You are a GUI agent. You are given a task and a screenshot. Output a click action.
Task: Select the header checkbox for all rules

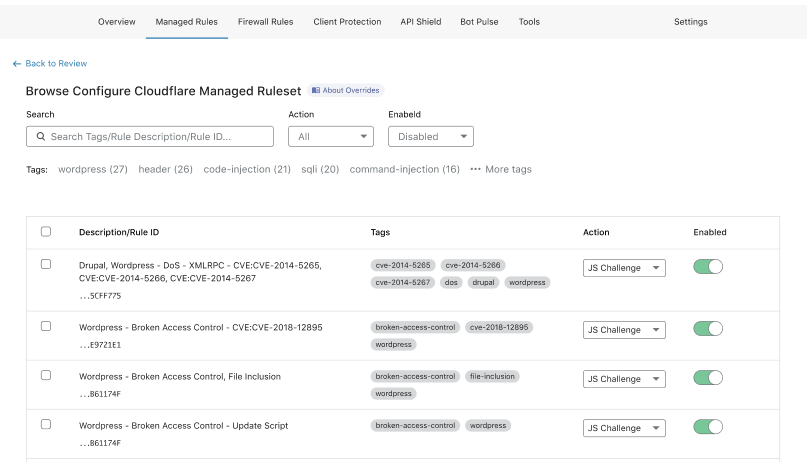(46, 232)
